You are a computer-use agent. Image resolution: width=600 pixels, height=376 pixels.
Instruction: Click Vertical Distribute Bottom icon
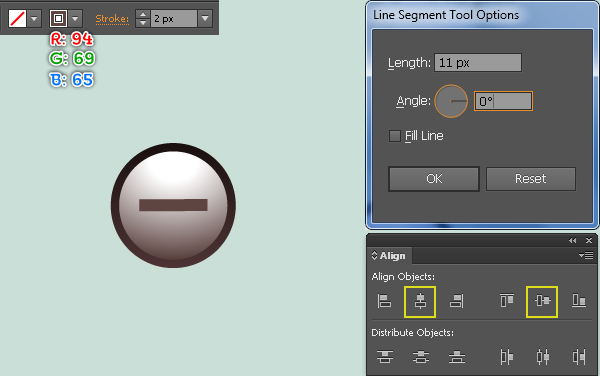point(457,357)
